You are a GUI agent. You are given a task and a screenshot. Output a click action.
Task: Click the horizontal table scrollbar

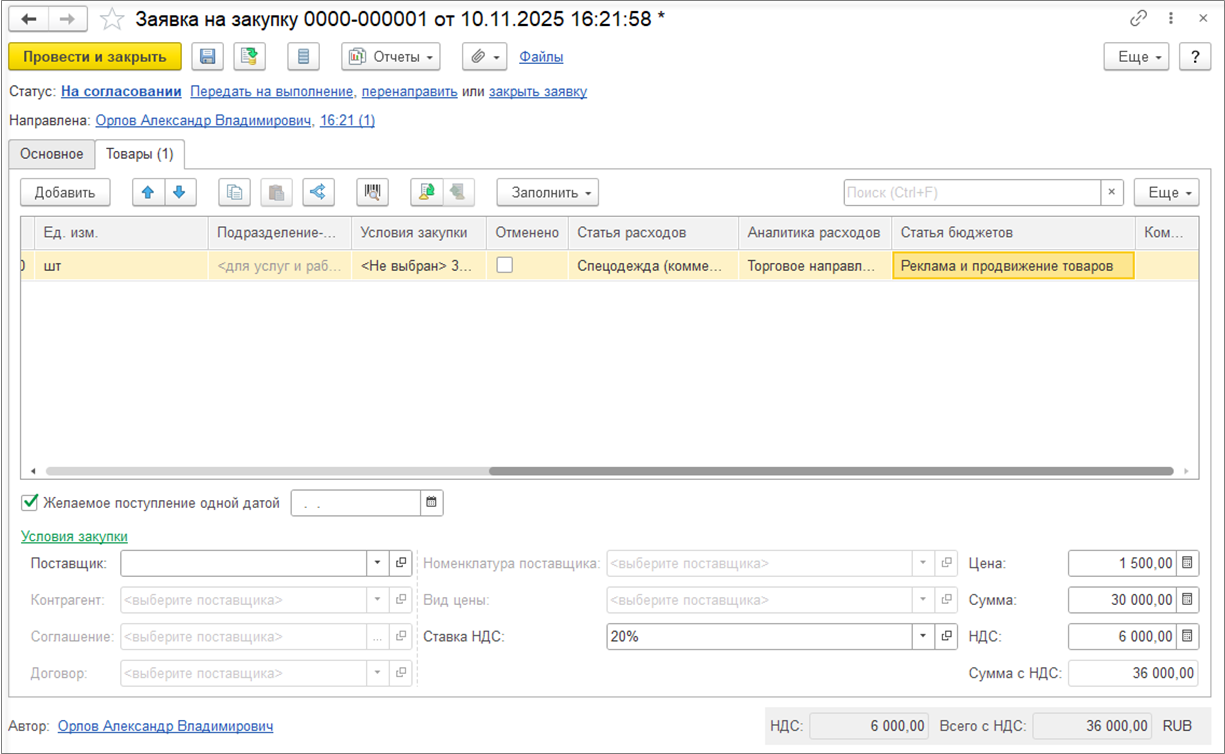(x=830, y=471)
